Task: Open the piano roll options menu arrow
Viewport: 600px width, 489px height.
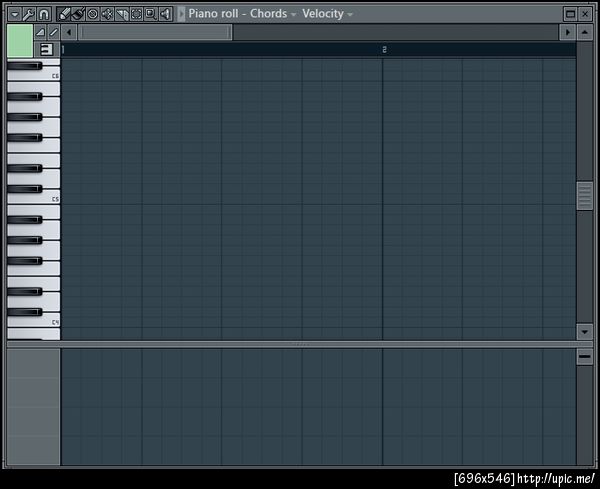Action: click(15, 15)
